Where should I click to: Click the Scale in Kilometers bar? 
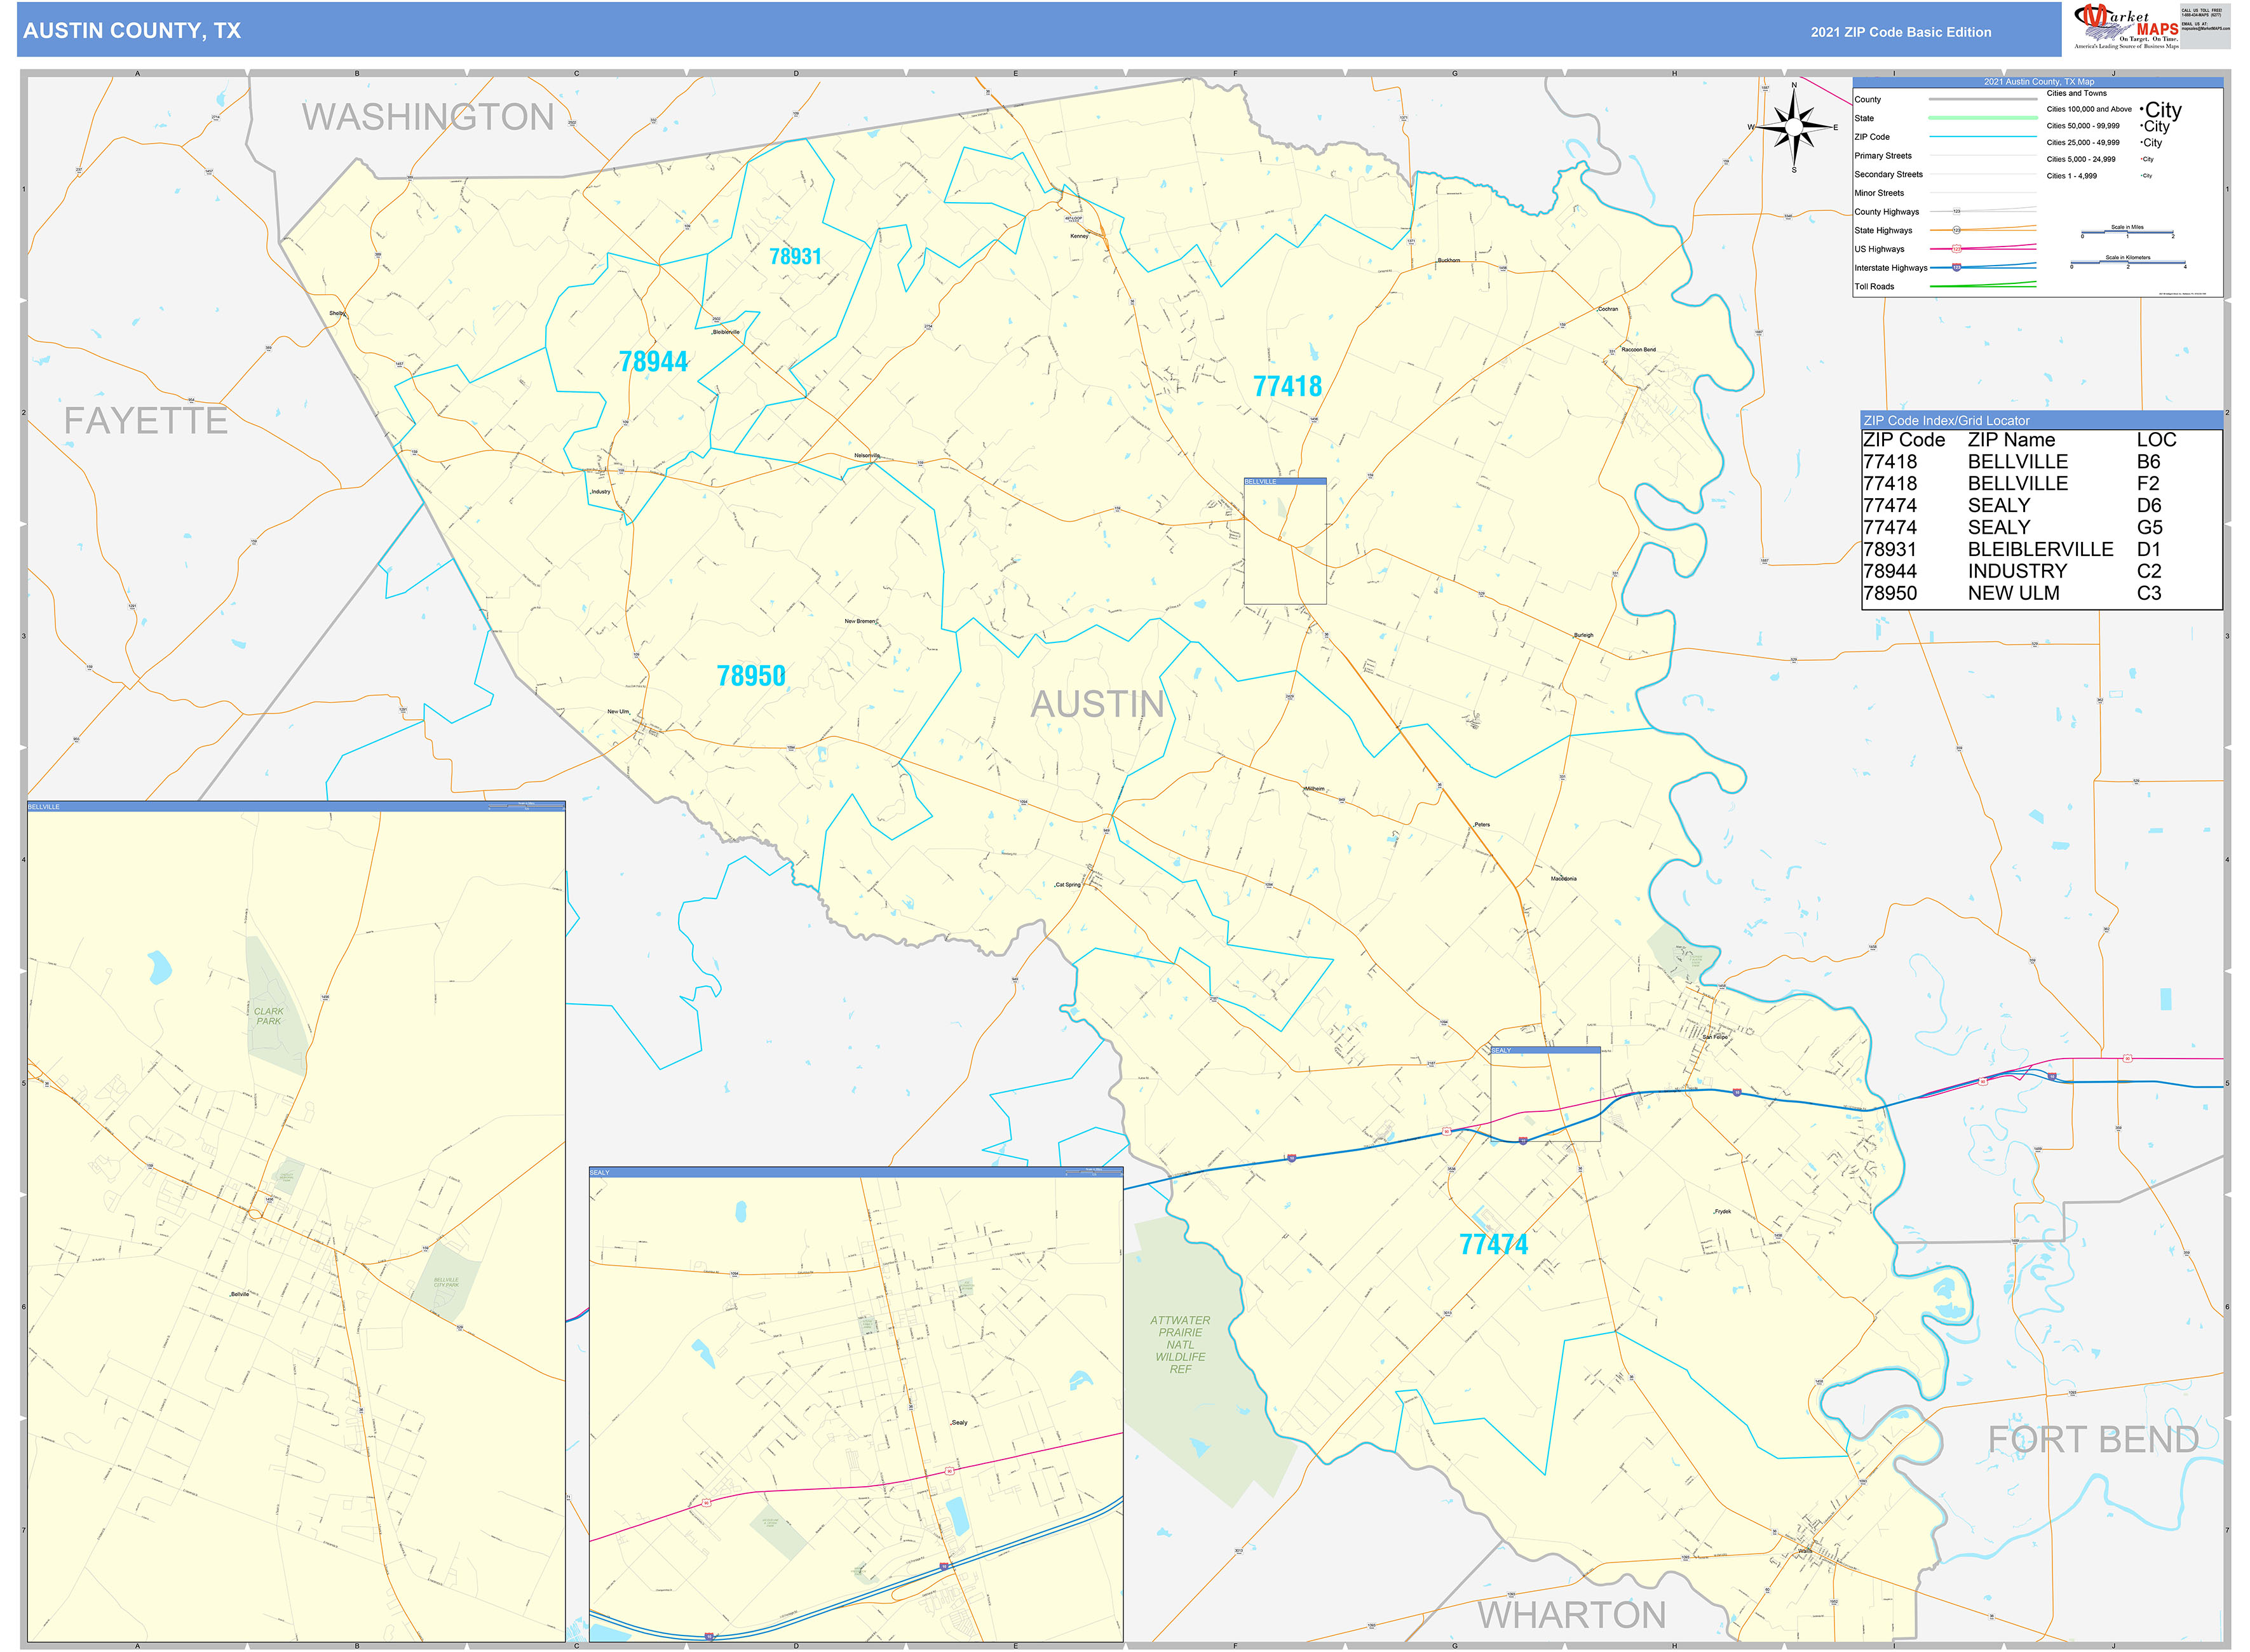click(x=2127, y=264)
